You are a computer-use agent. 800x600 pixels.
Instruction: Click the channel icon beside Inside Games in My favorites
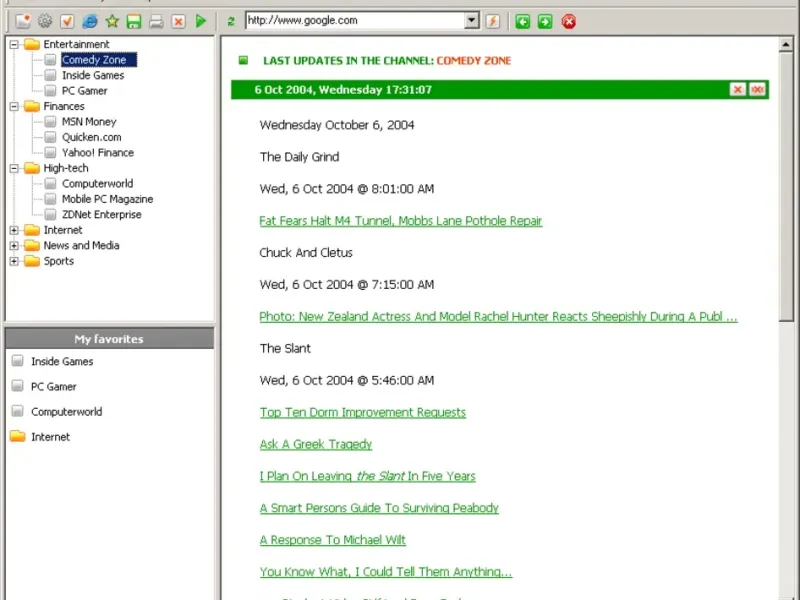17,361
